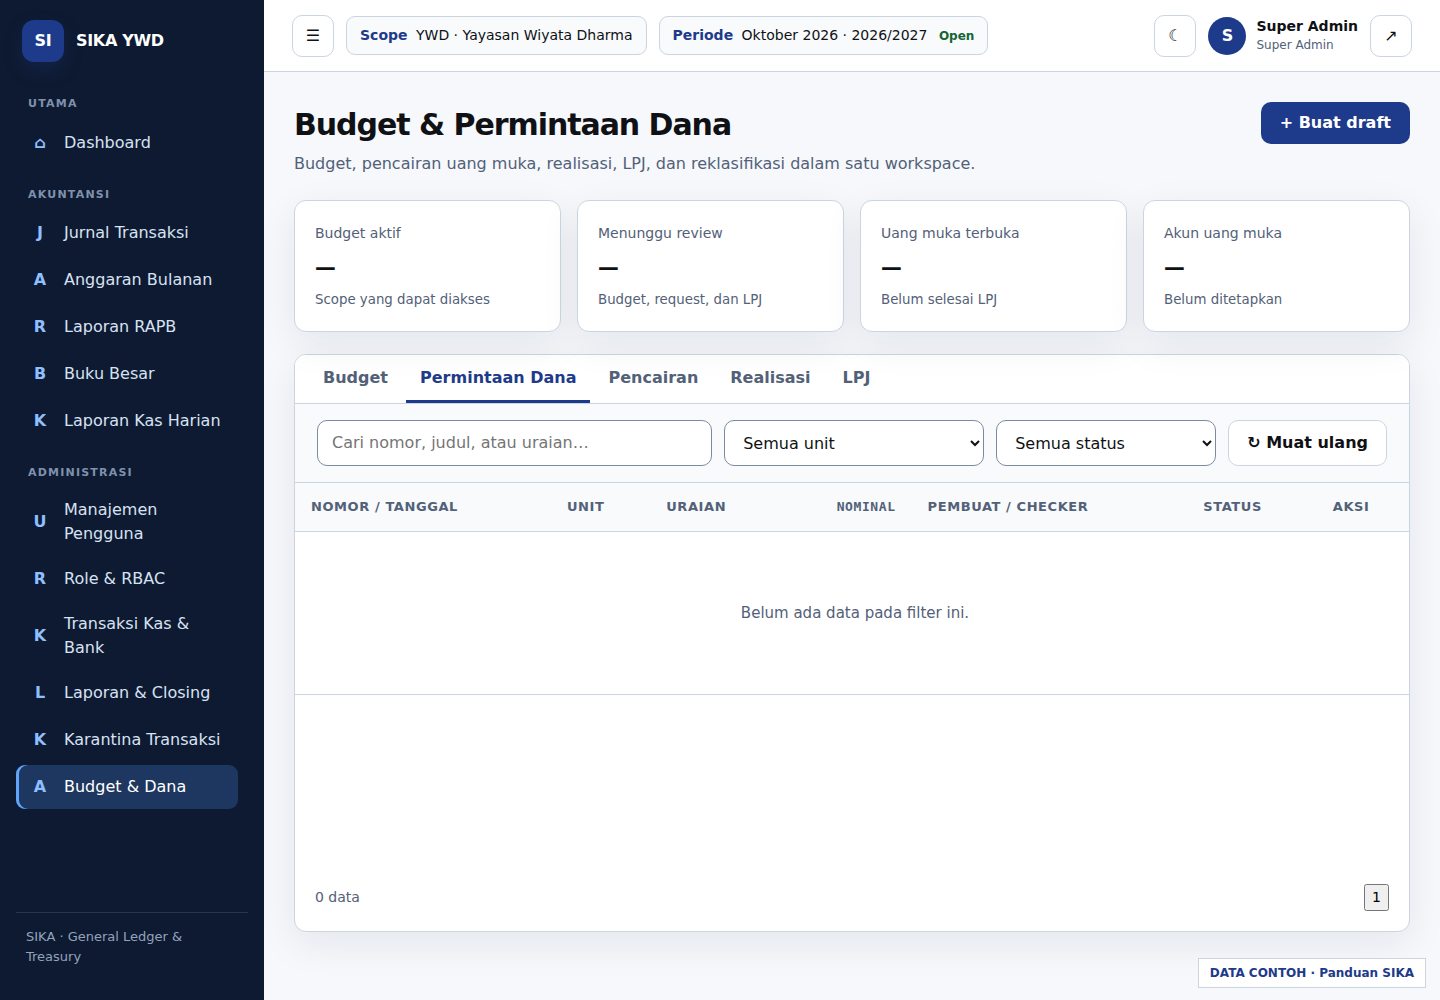Screen dimensions: 1440x1000
Task: Open the Periode Oktober 2026 selector
Action: coord(823,36)
